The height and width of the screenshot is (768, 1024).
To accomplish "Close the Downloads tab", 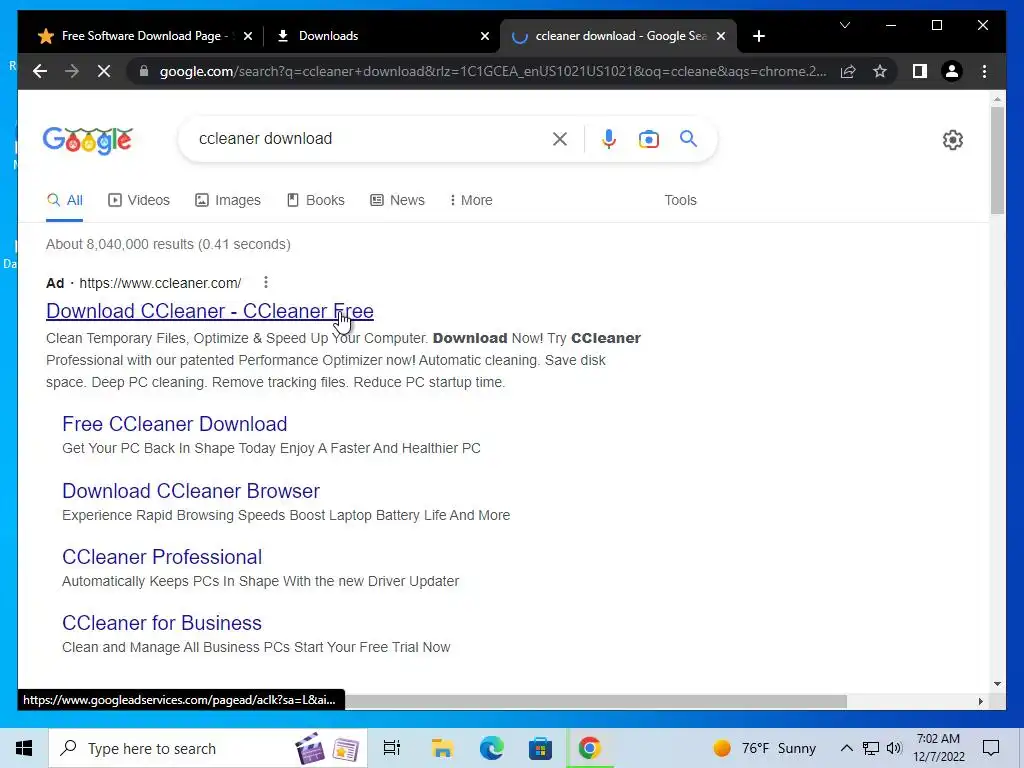I will [485, 36].
